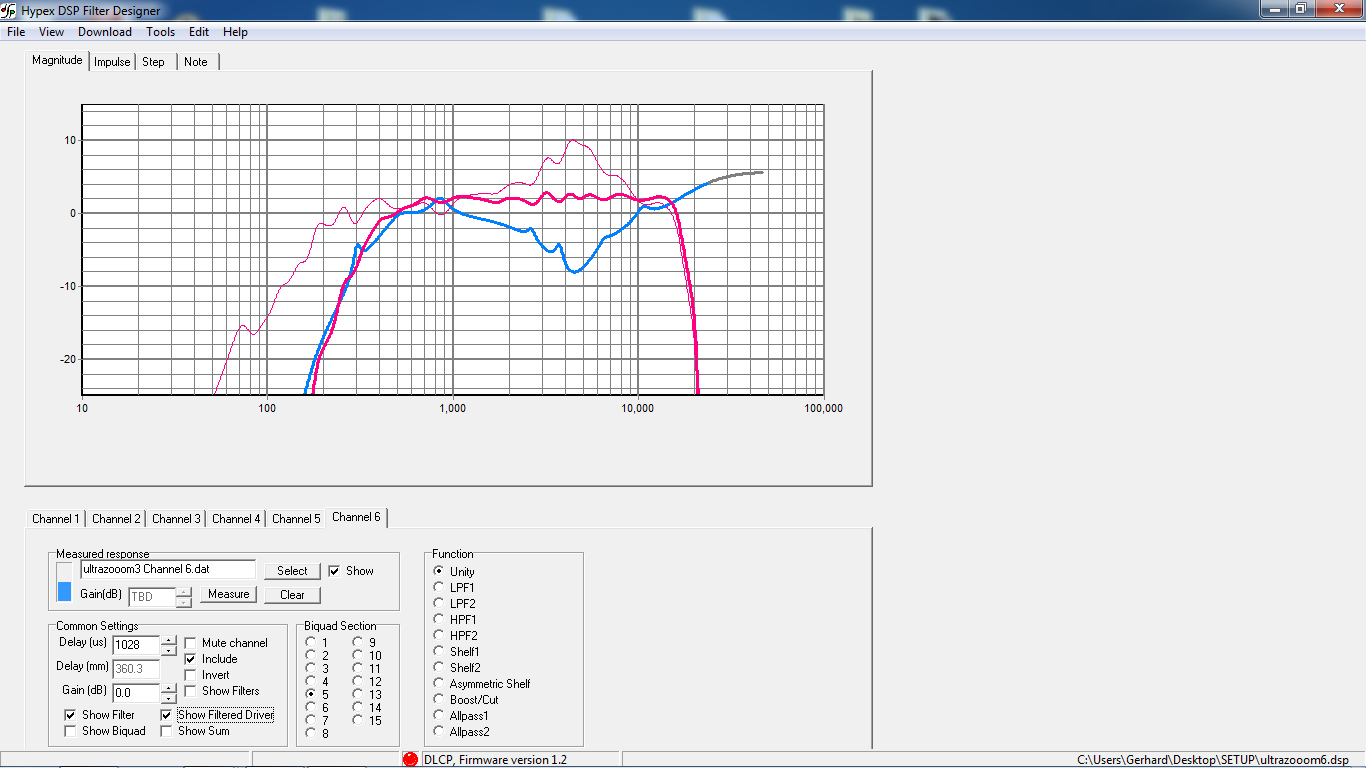Click the measured response file name field

point(168,569)
